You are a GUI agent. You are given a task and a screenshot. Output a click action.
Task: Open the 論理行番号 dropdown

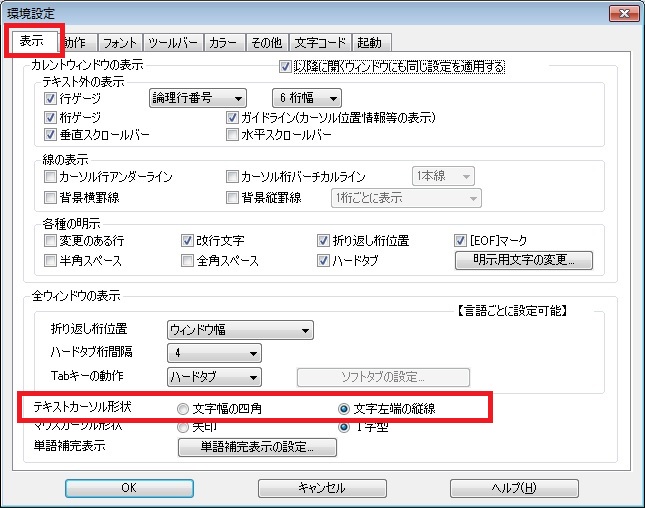(197, 98)
